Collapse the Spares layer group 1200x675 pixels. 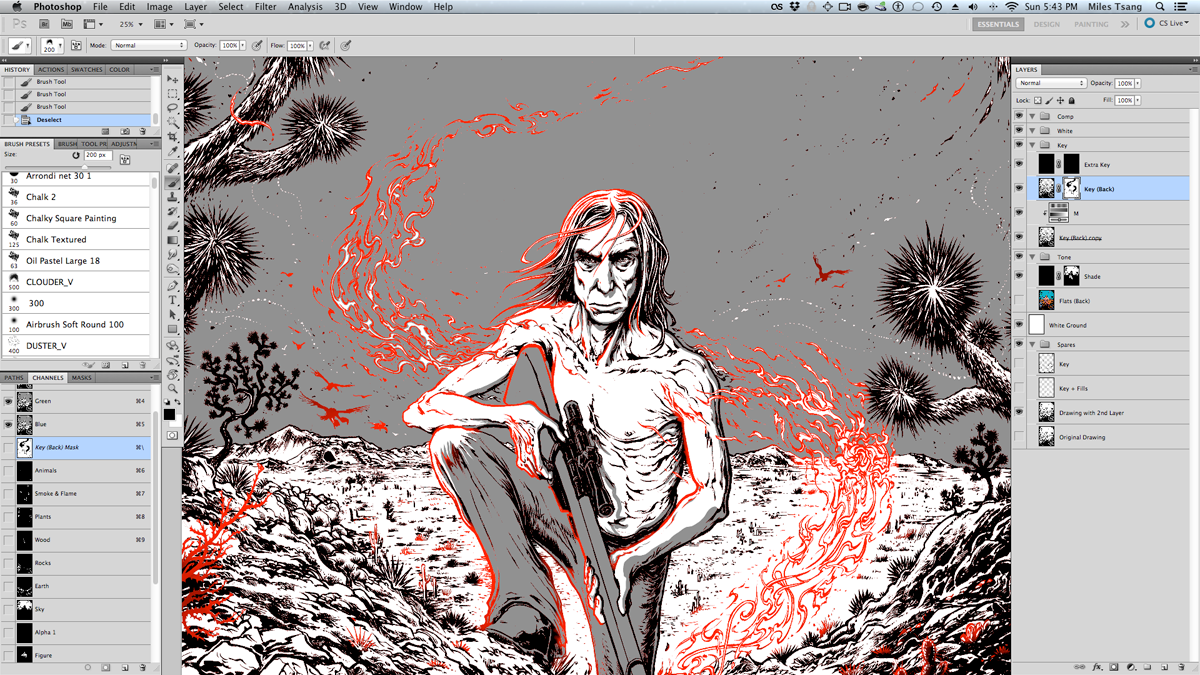[1032, 344]
